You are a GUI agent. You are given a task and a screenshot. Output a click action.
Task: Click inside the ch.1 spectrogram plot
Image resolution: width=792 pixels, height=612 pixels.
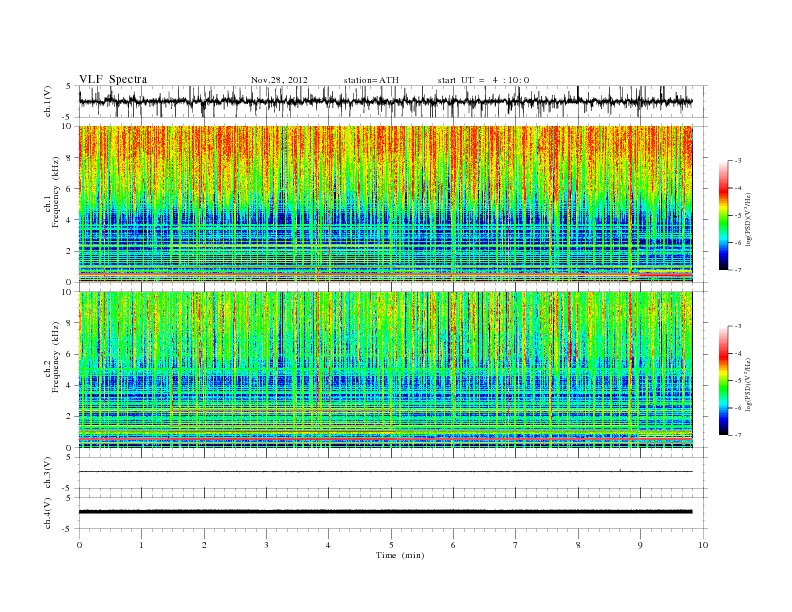coord(385,204)
